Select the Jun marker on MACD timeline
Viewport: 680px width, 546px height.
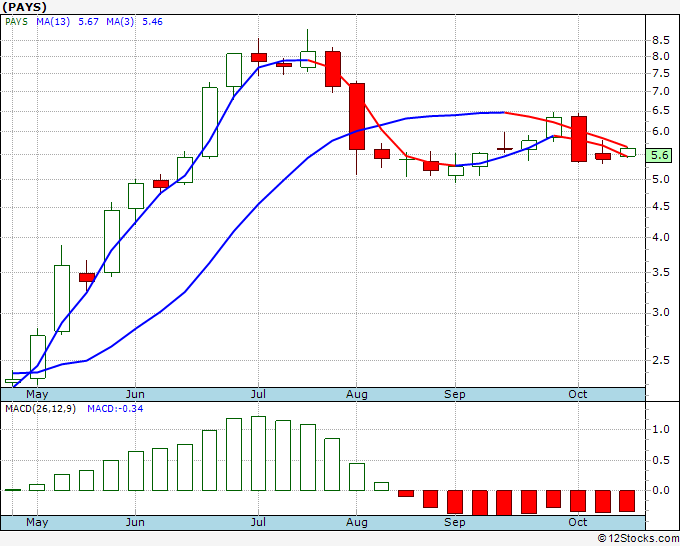click(x=135, y=522)
